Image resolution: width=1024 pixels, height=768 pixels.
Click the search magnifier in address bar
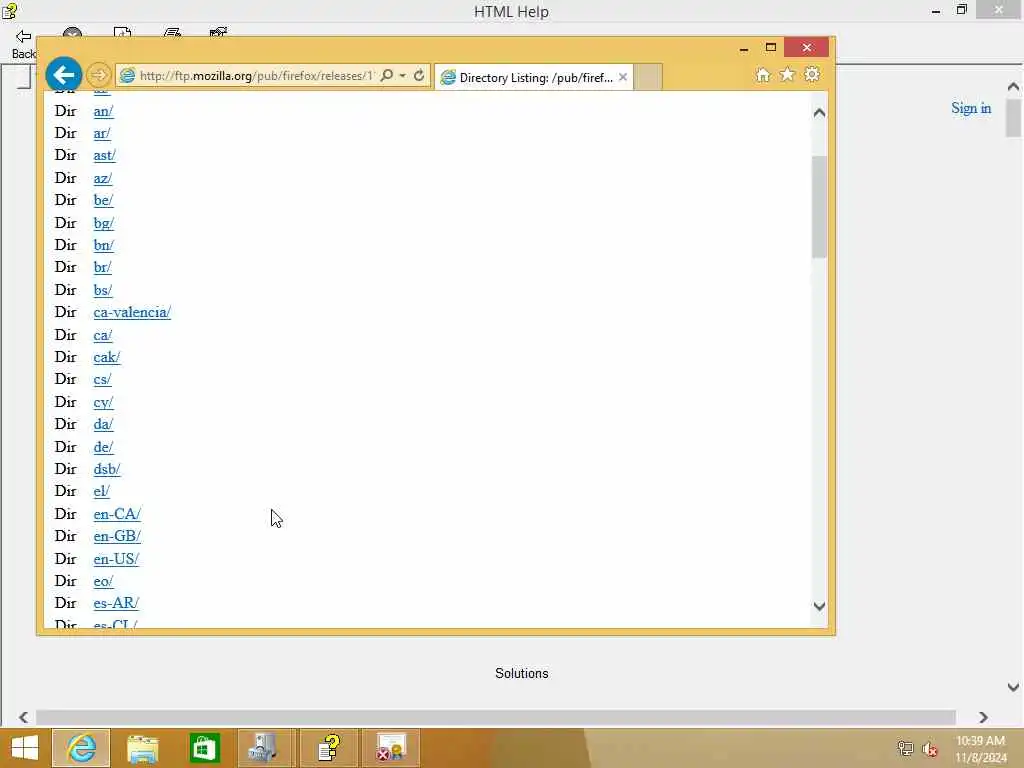[387, 76]
